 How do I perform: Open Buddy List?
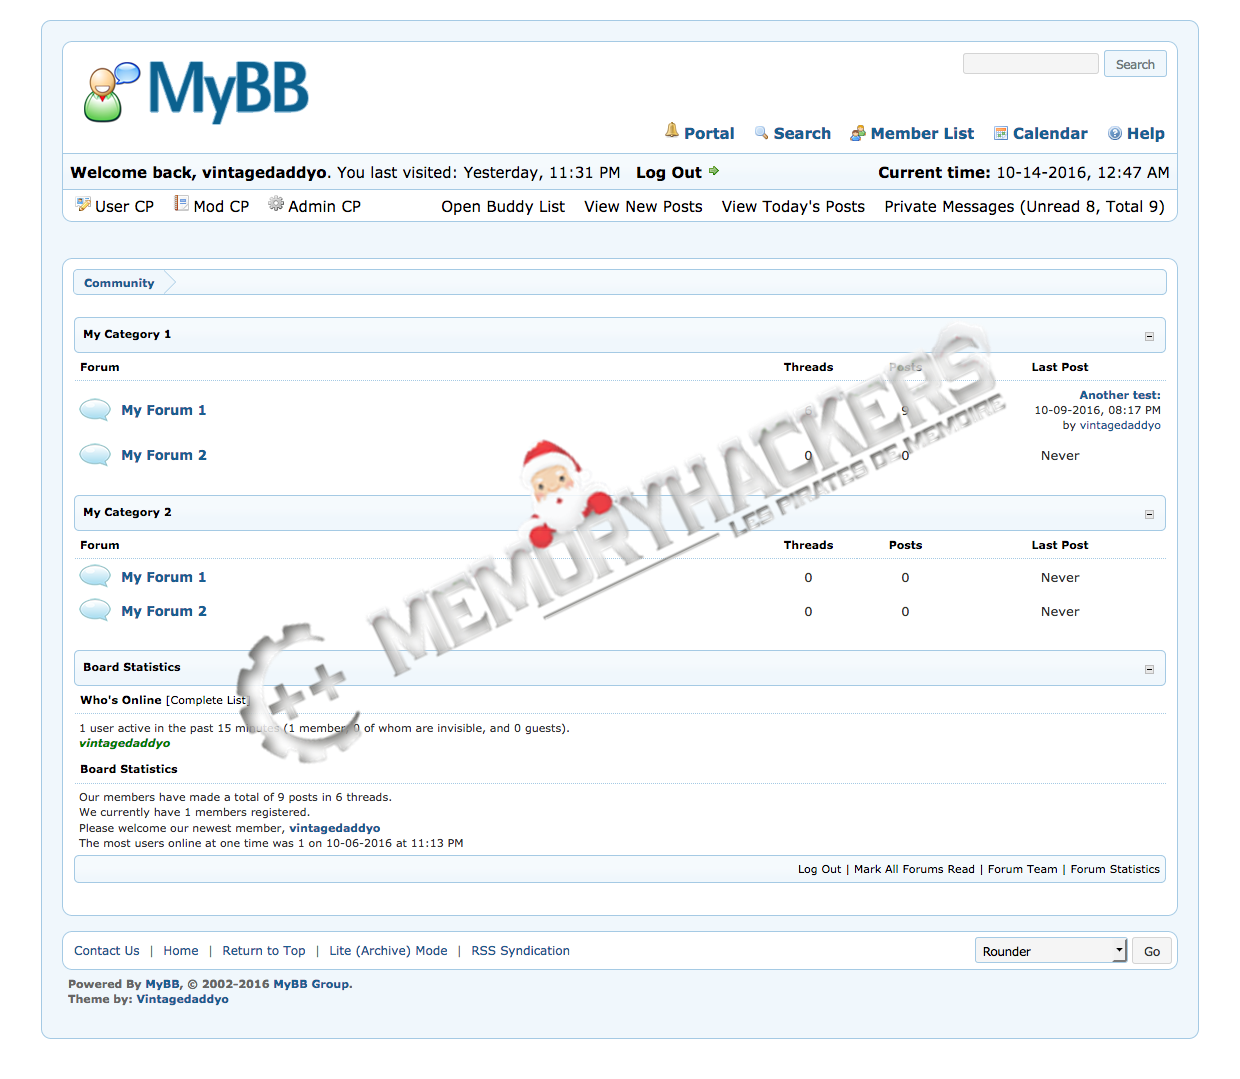(x=503, y=206)
